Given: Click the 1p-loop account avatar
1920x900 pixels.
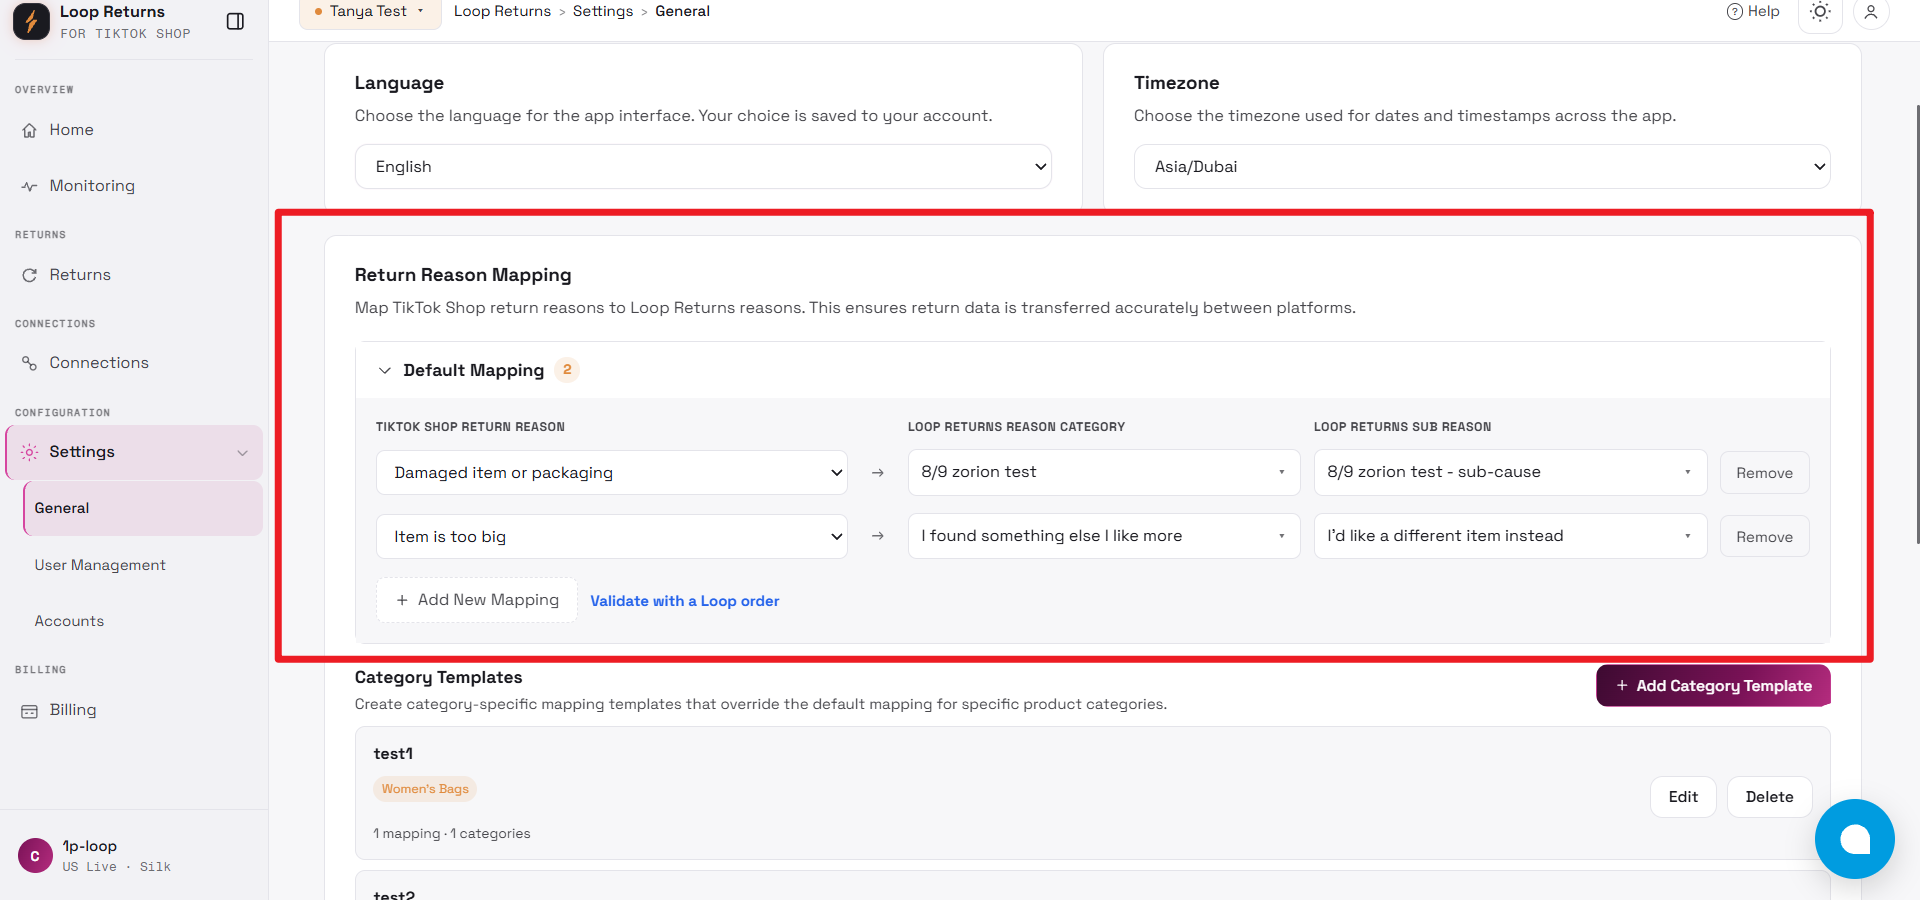Looking at the screenshot, I should (x=35, y=856).
